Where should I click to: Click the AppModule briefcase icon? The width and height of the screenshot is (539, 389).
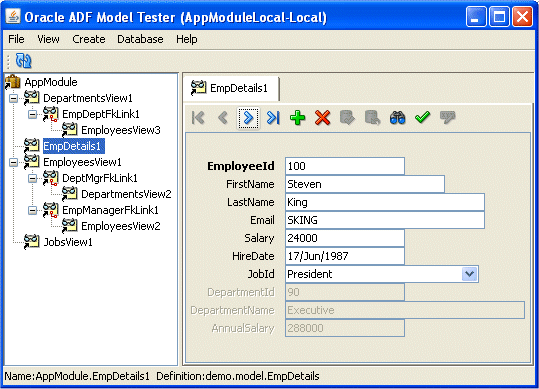13,82
